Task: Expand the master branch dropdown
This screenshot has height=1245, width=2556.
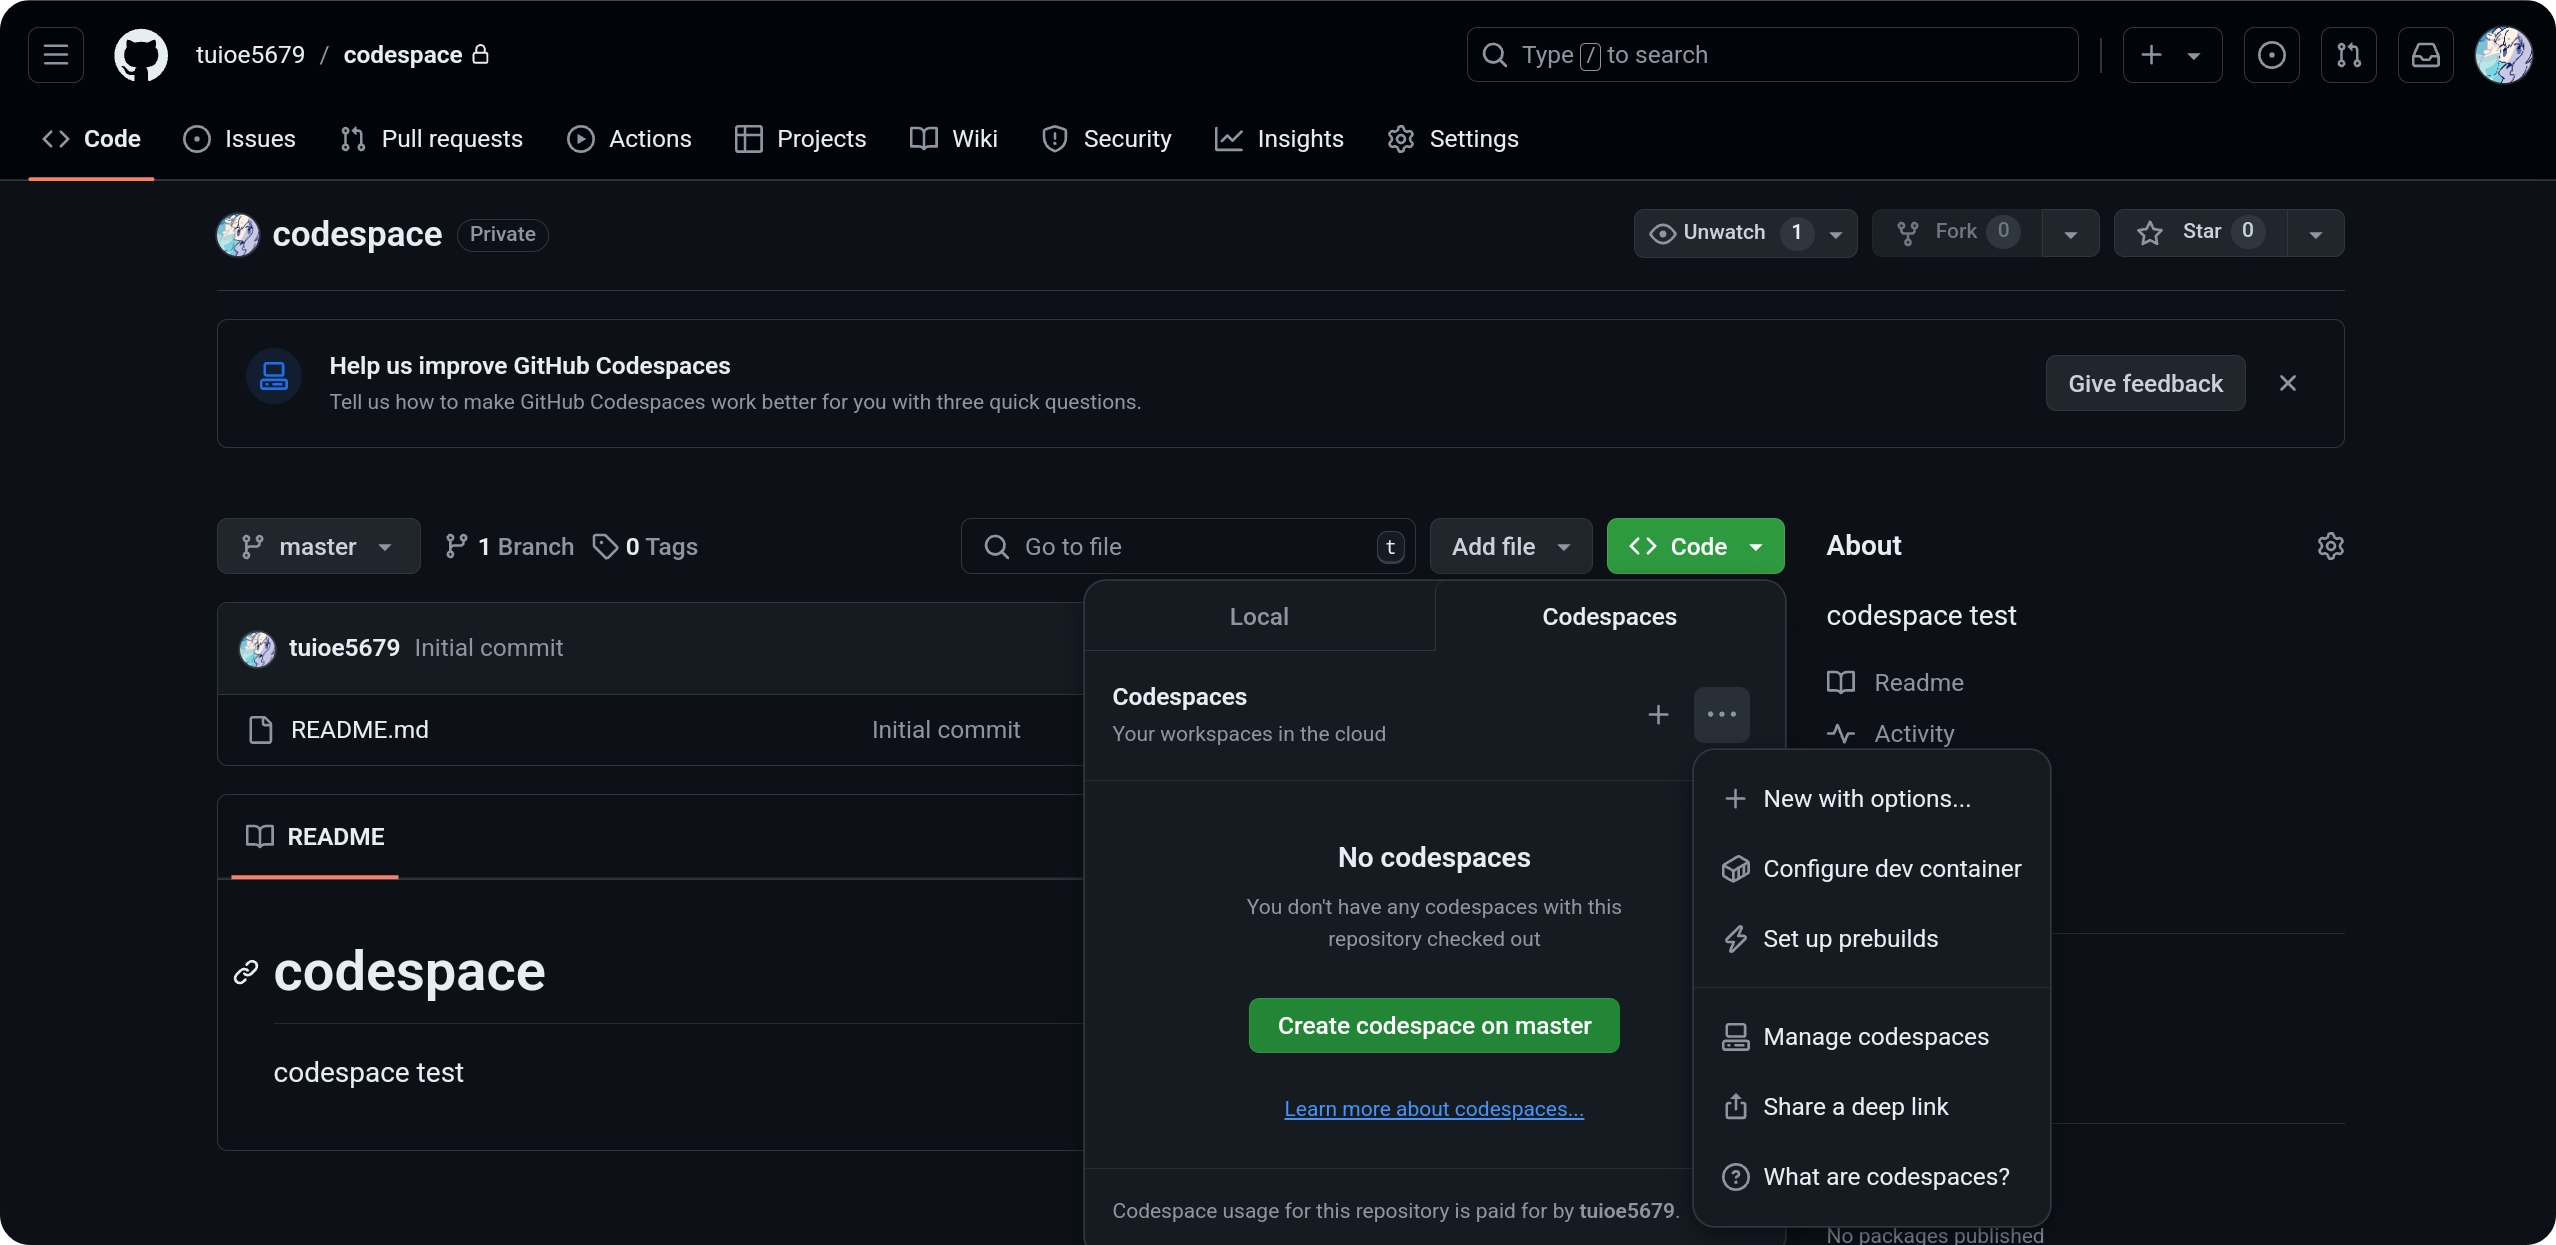Action: [318, 547]
